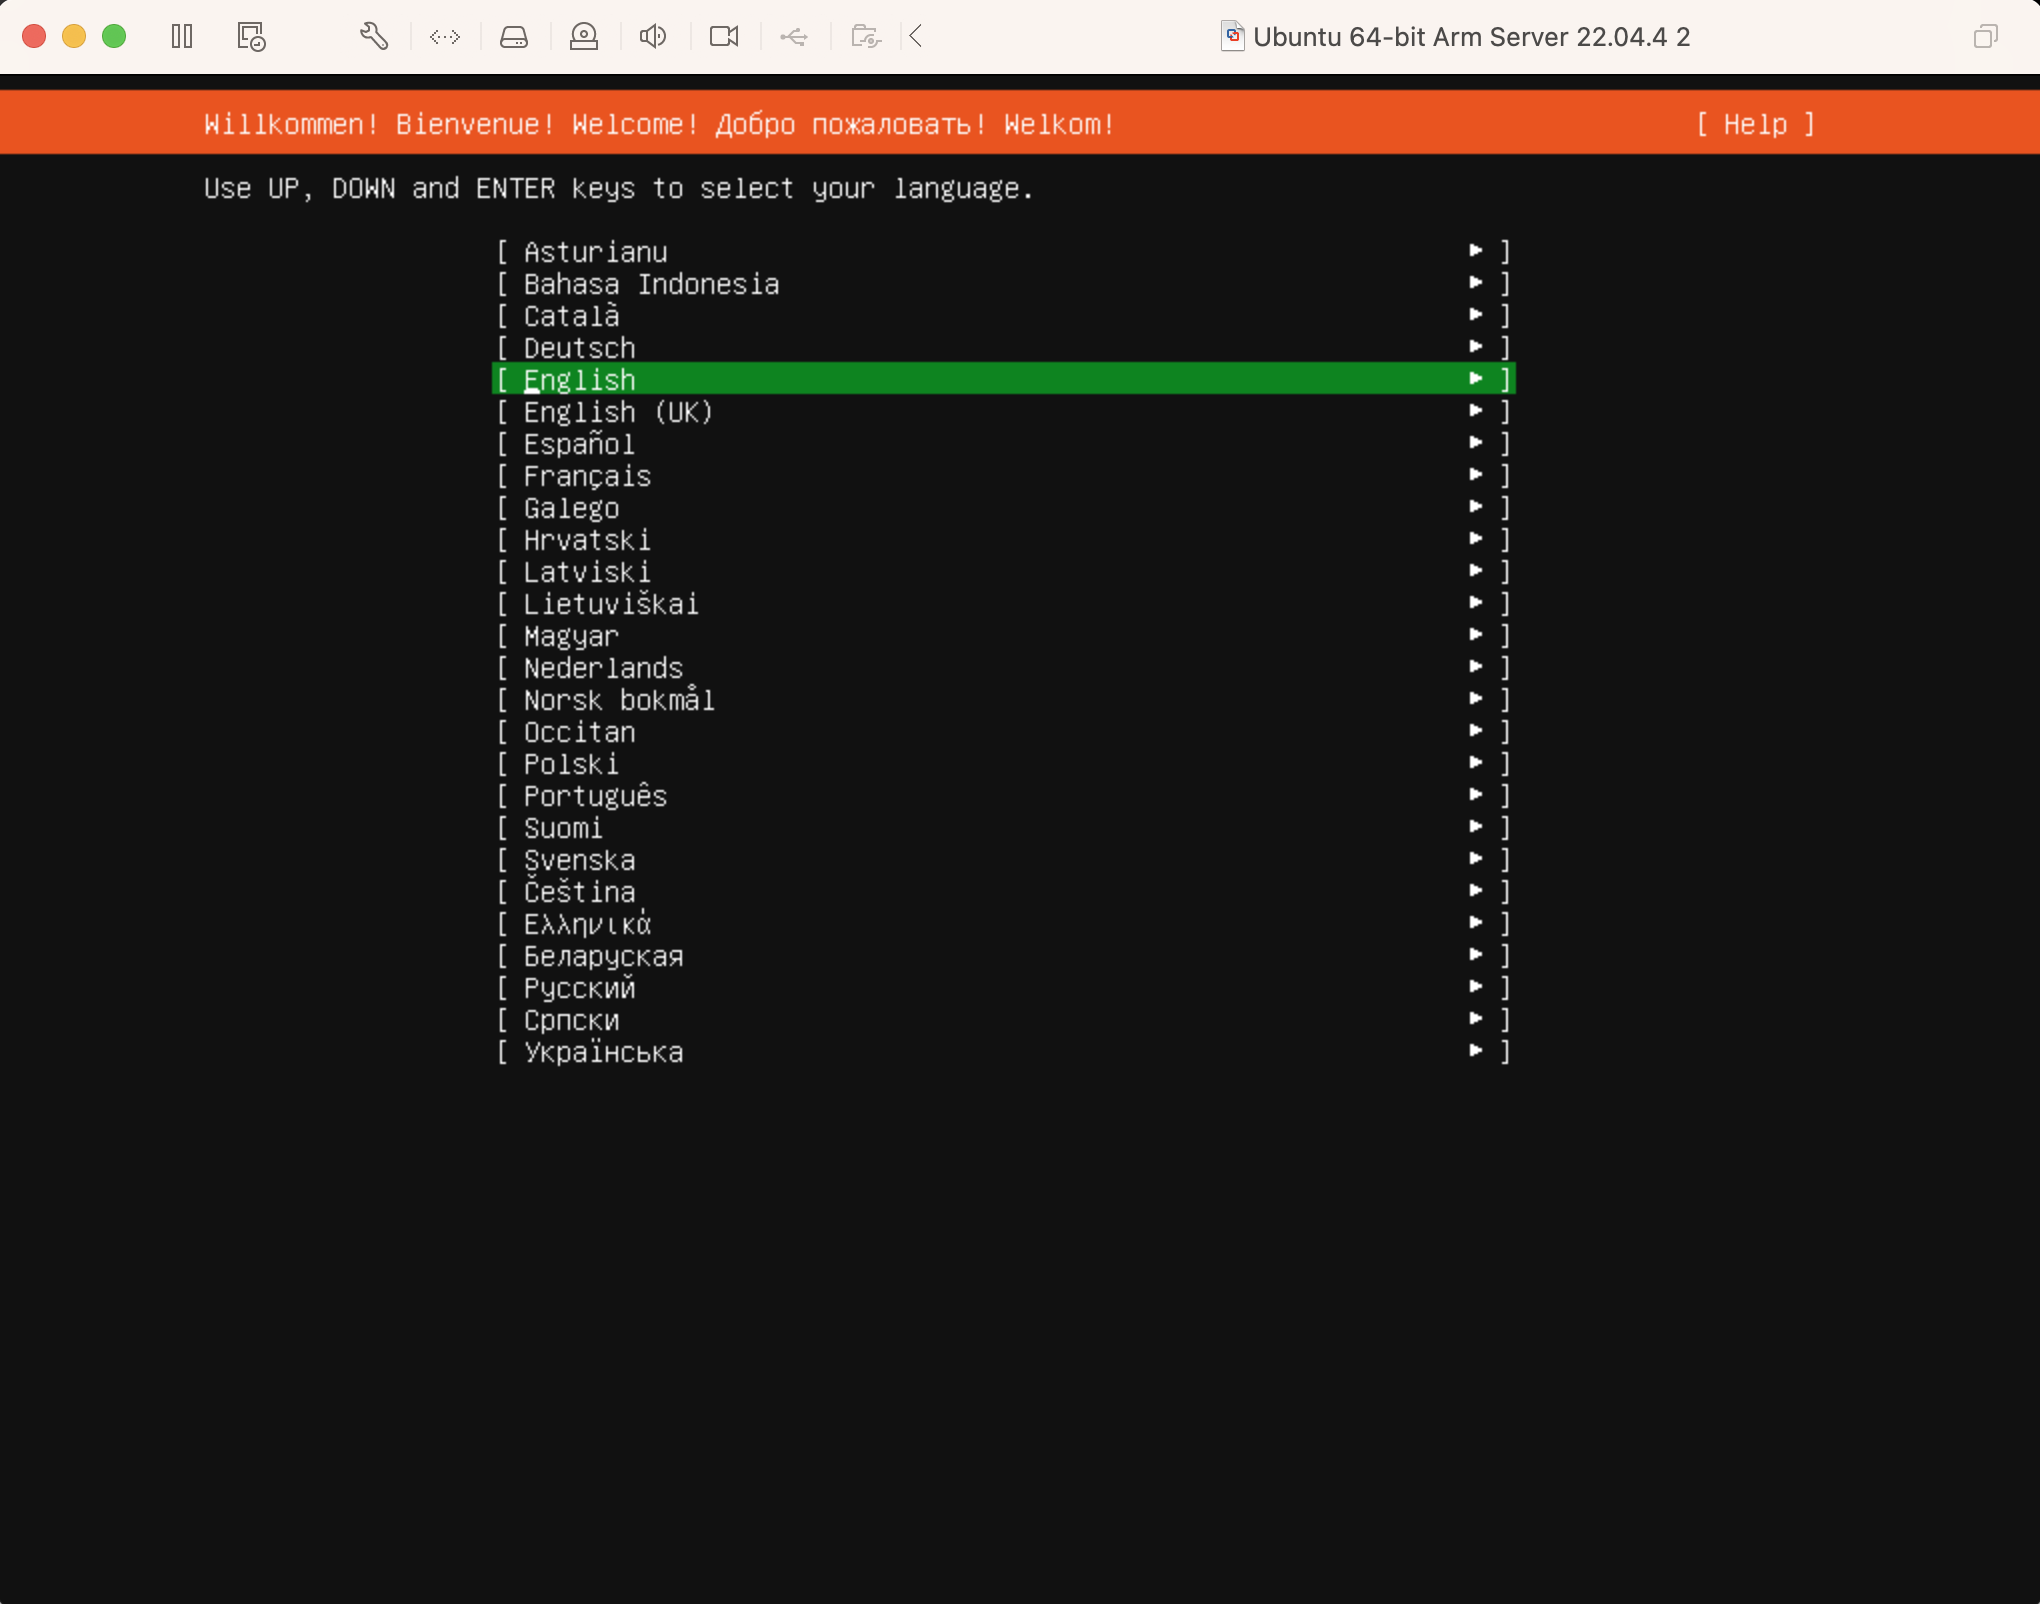Click the network adapter icon
Screen dimensions: 2040x1604
445,37
